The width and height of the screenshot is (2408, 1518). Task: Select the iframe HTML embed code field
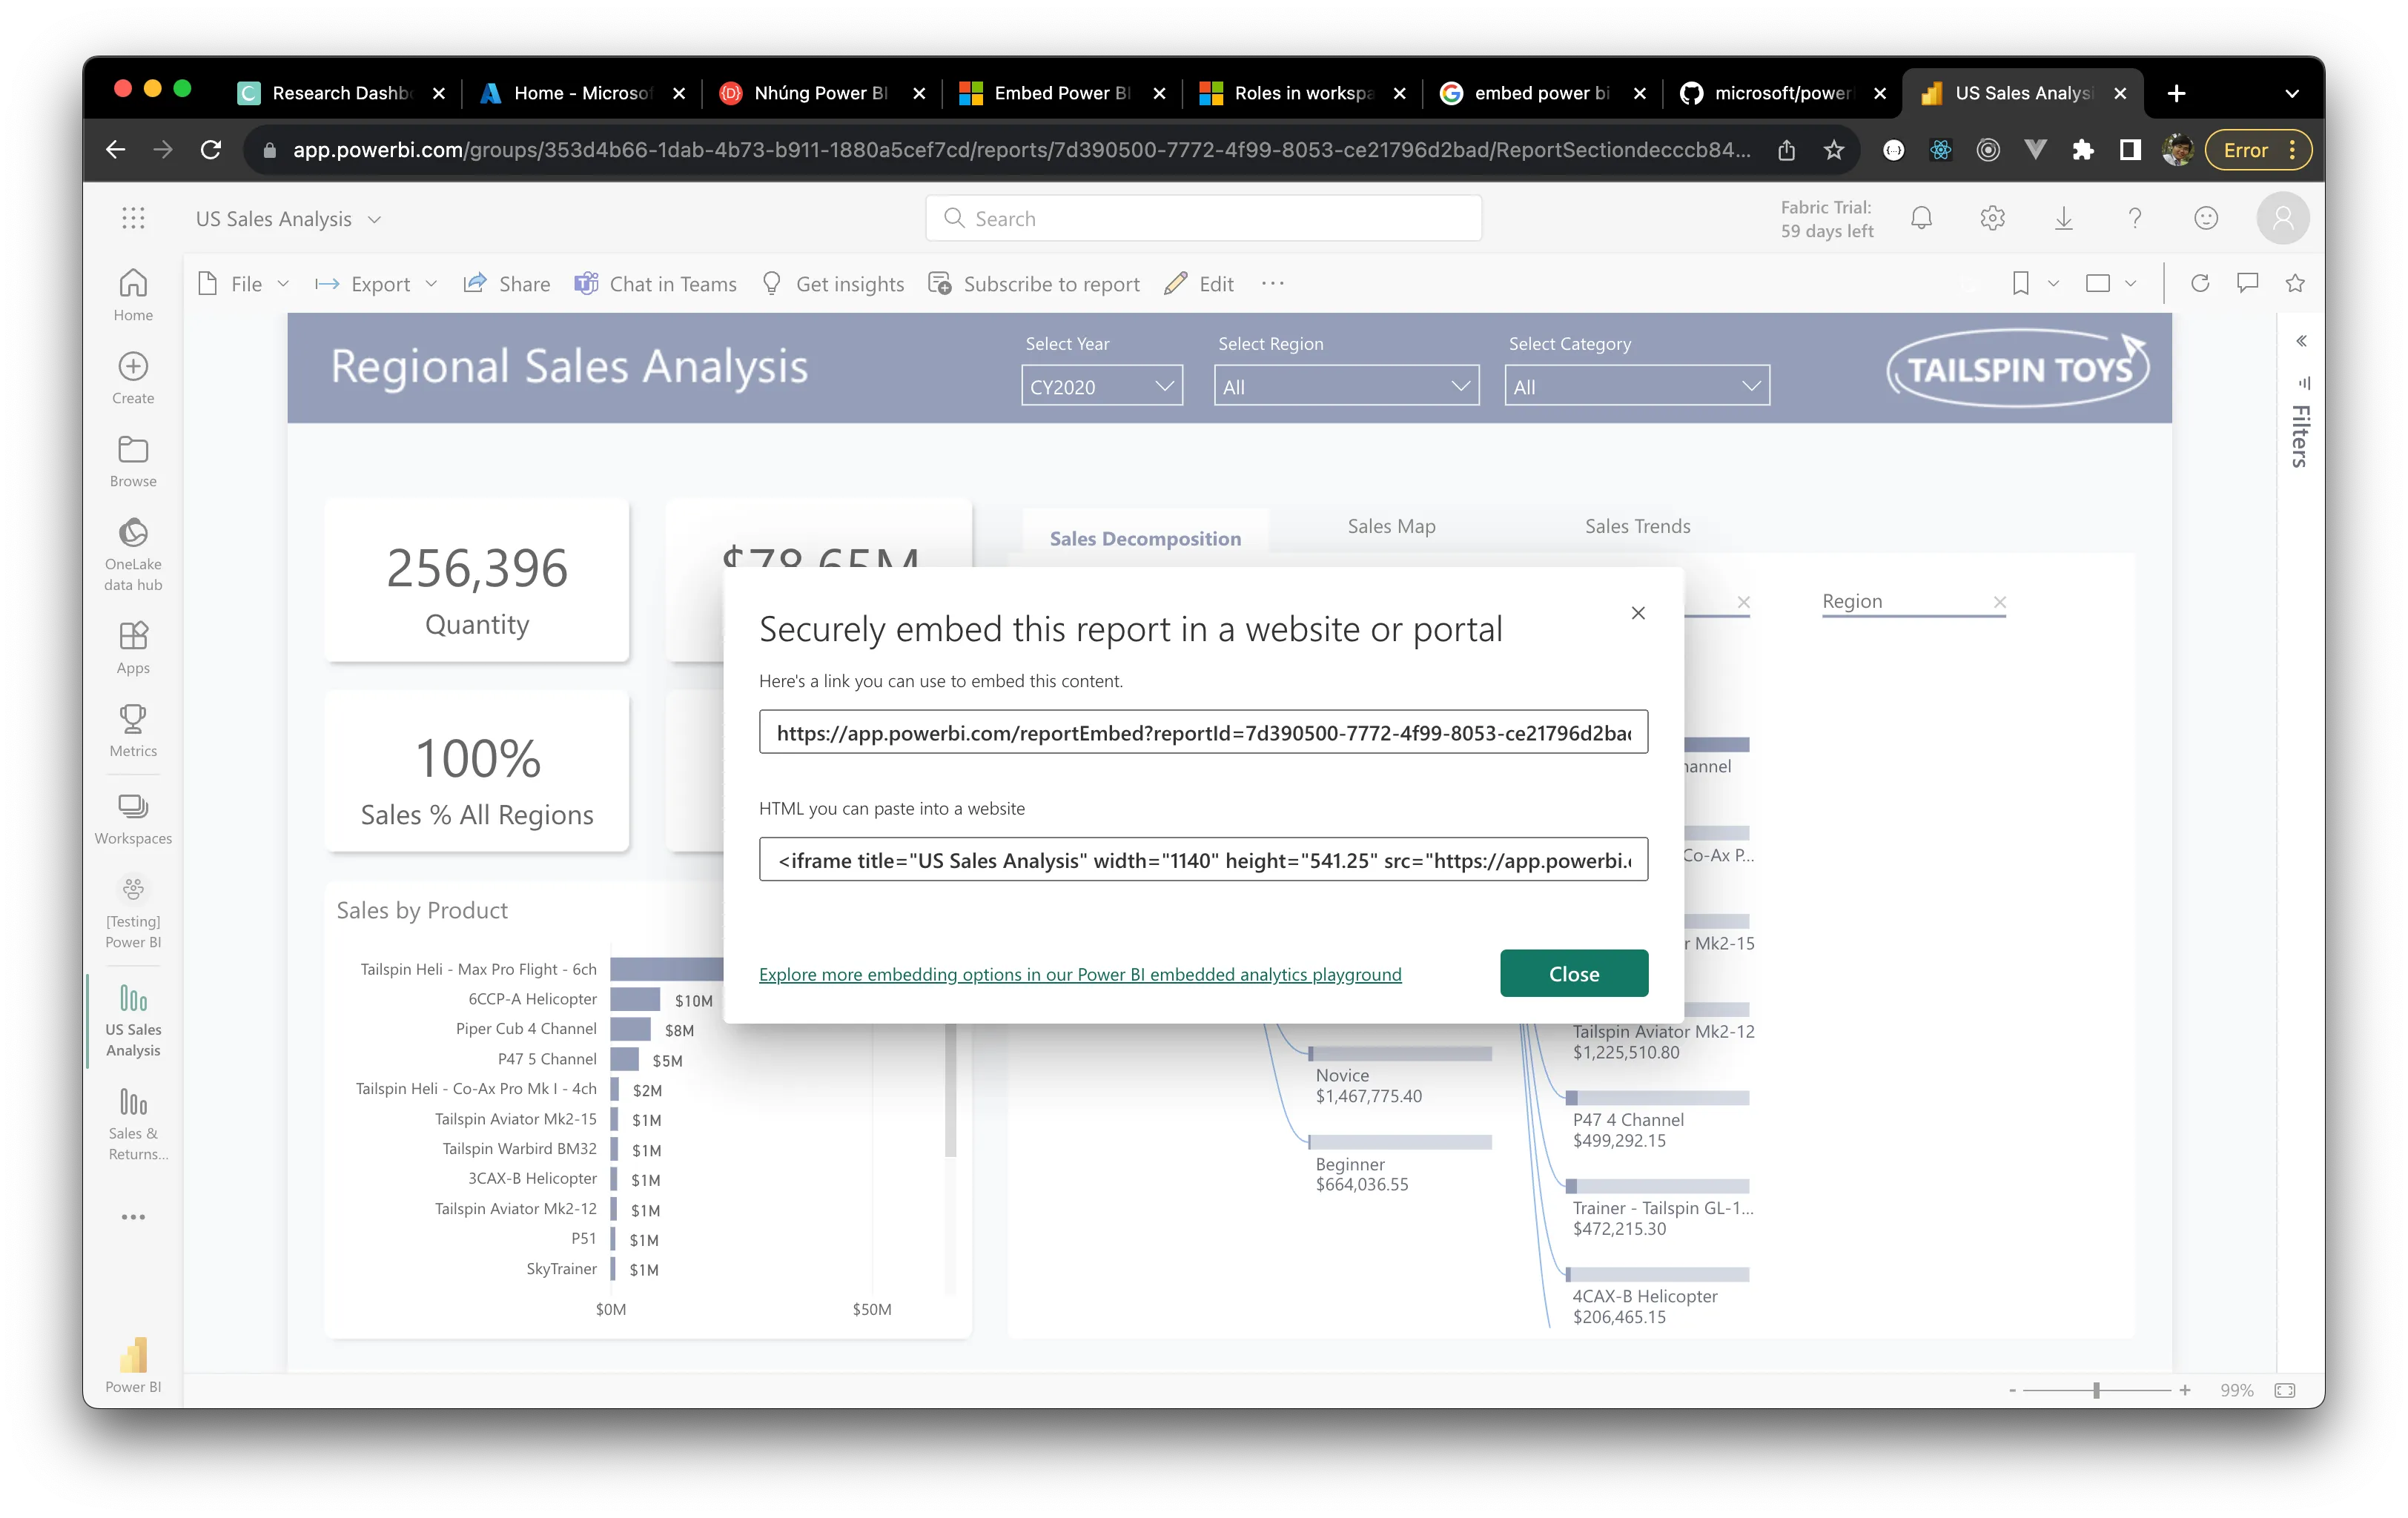(x=1203, y=859)
